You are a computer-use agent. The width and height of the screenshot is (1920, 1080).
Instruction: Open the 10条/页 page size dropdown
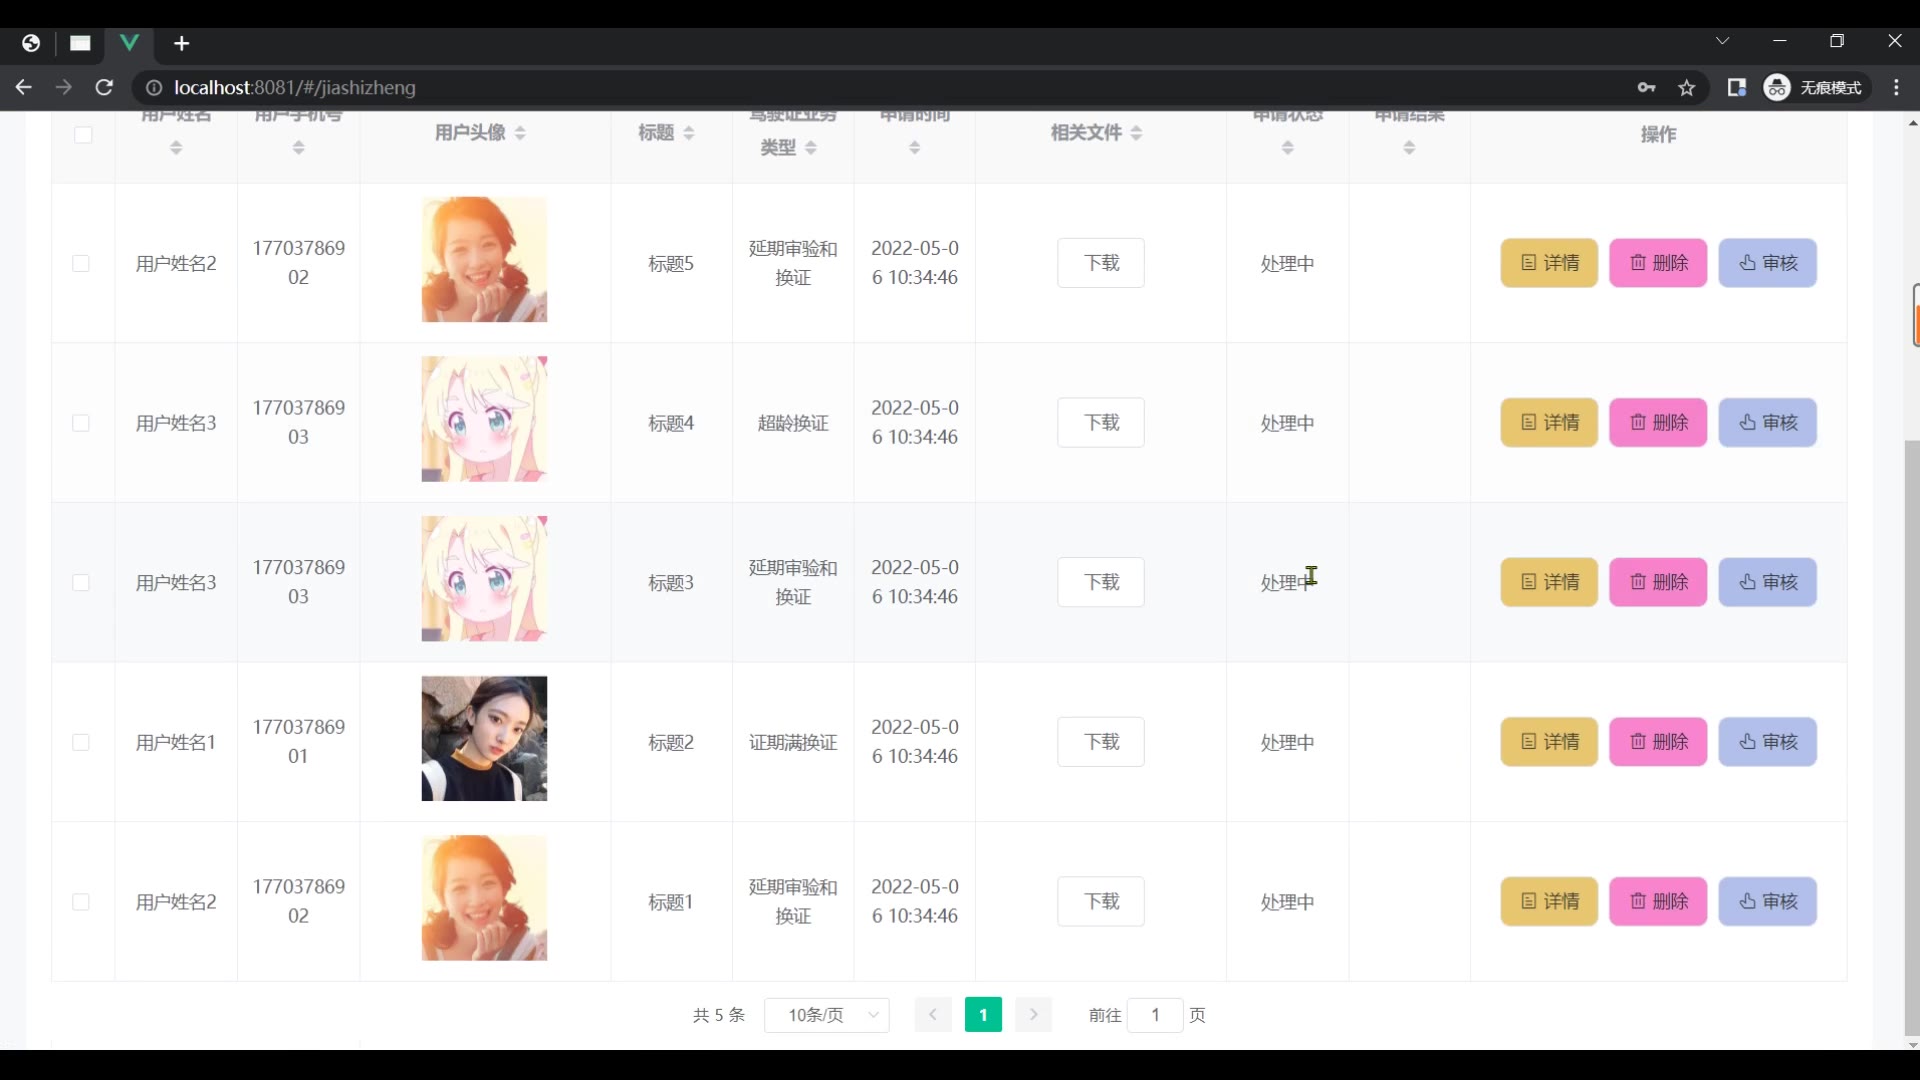tap(827, 1015)
